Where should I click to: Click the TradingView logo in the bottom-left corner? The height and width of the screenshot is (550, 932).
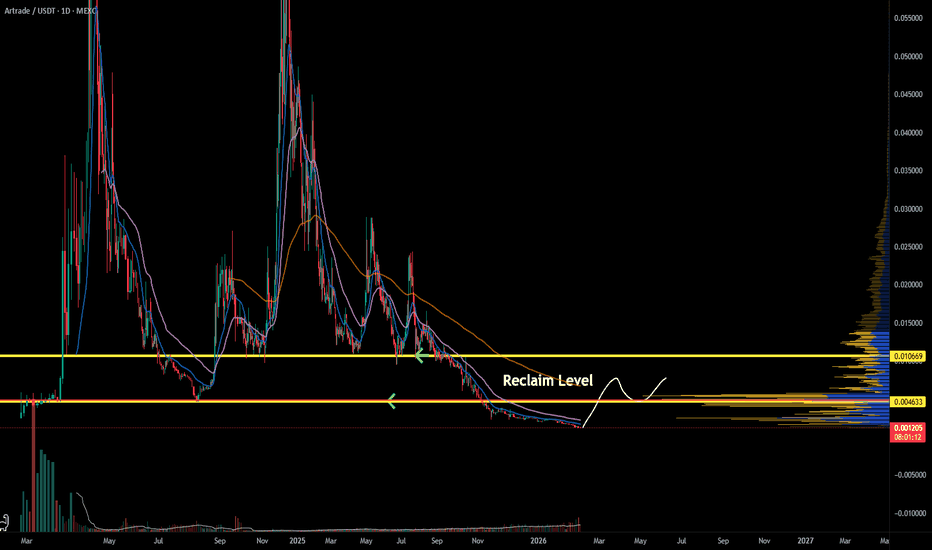(5, 522)
